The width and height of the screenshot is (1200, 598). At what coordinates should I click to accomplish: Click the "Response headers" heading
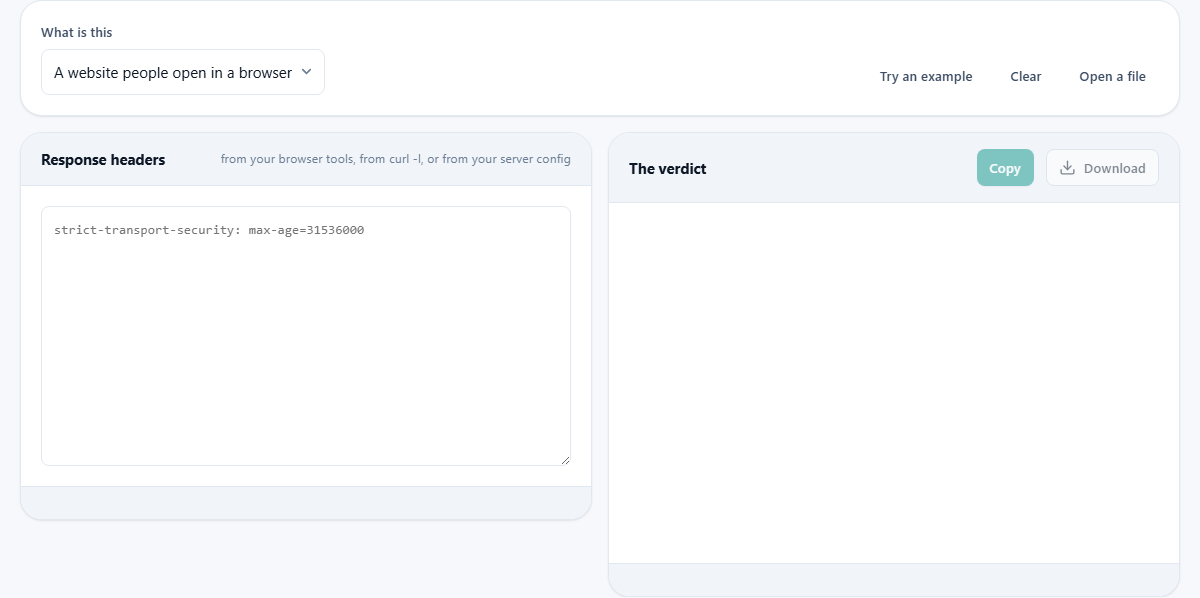point(103,160)
